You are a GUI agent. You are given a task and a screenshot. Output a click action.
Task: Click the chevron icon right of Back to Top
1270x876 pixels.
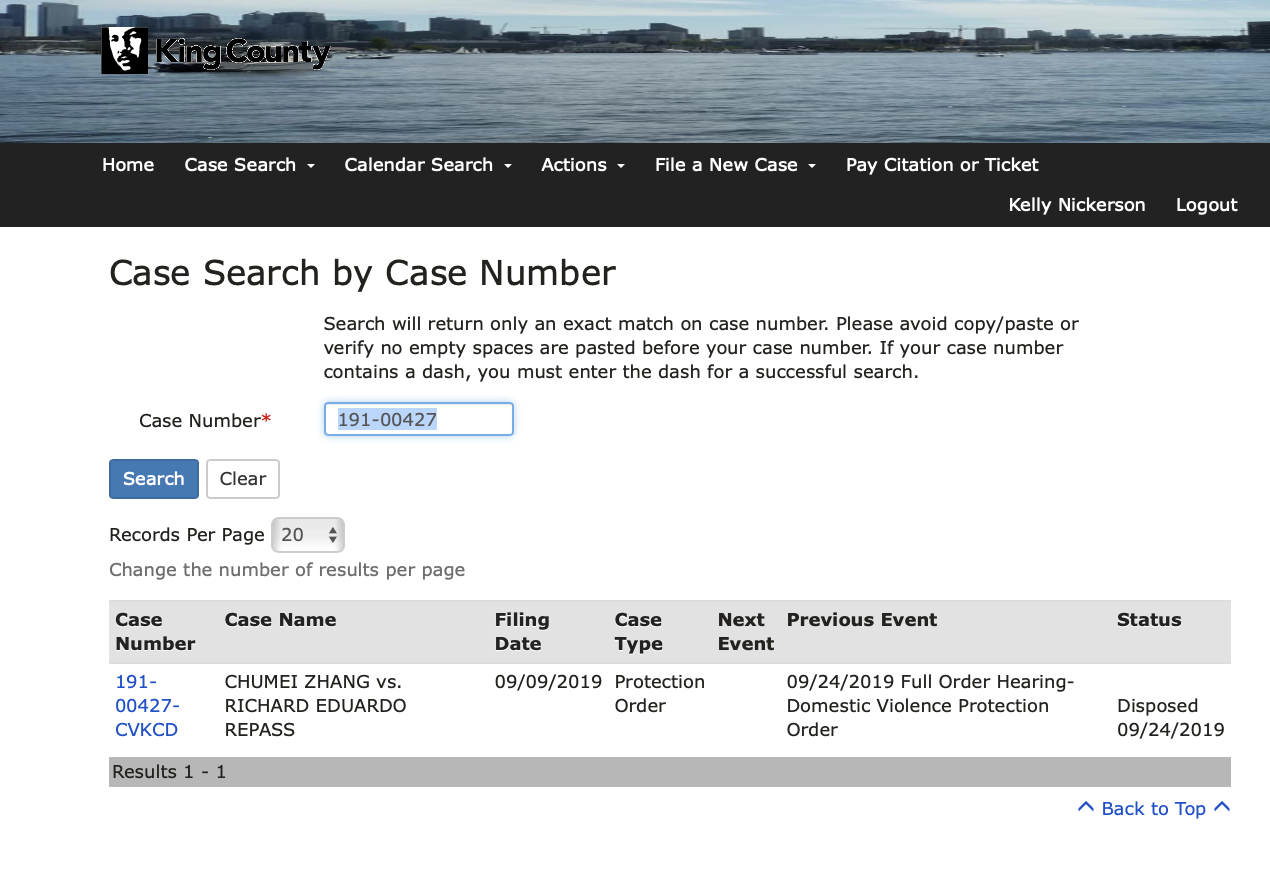coord(1221,807)
